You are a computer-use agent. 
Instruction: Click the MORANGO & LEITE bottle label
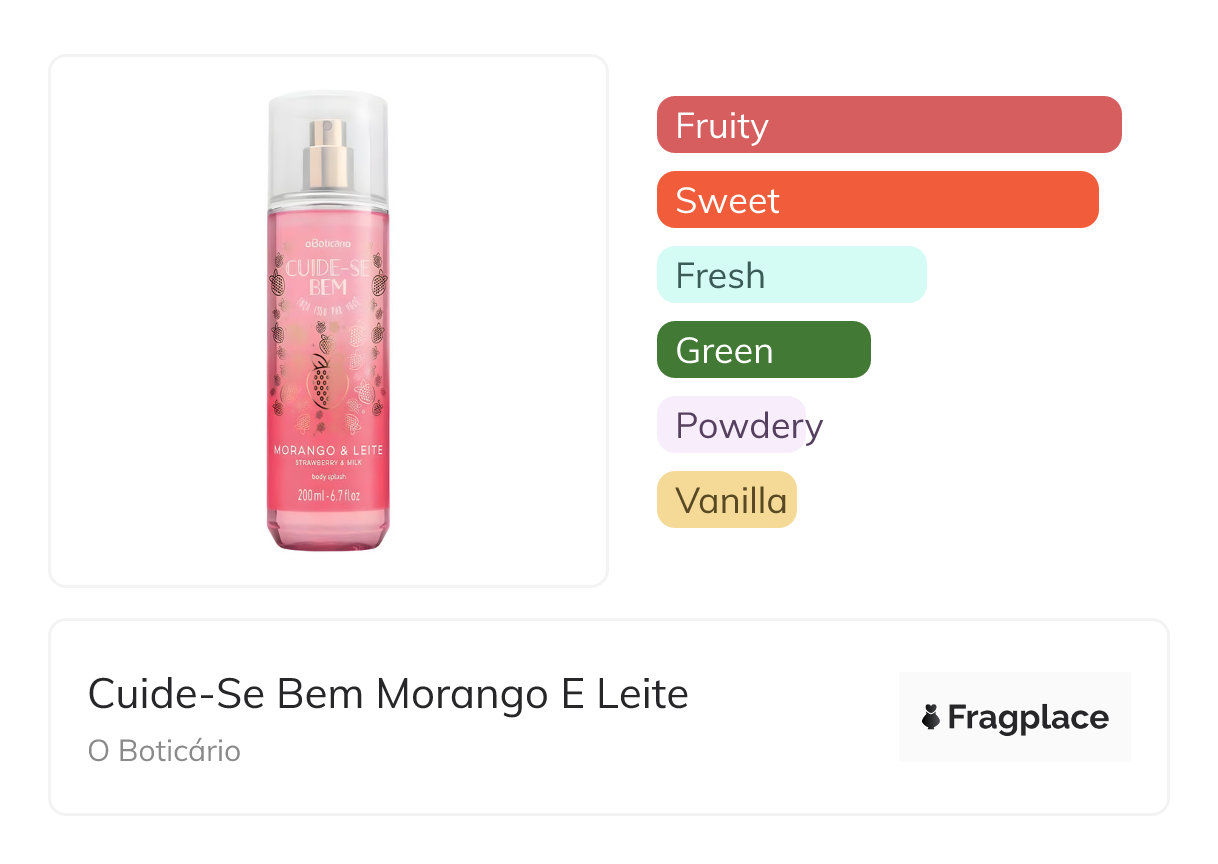point(328,450)
